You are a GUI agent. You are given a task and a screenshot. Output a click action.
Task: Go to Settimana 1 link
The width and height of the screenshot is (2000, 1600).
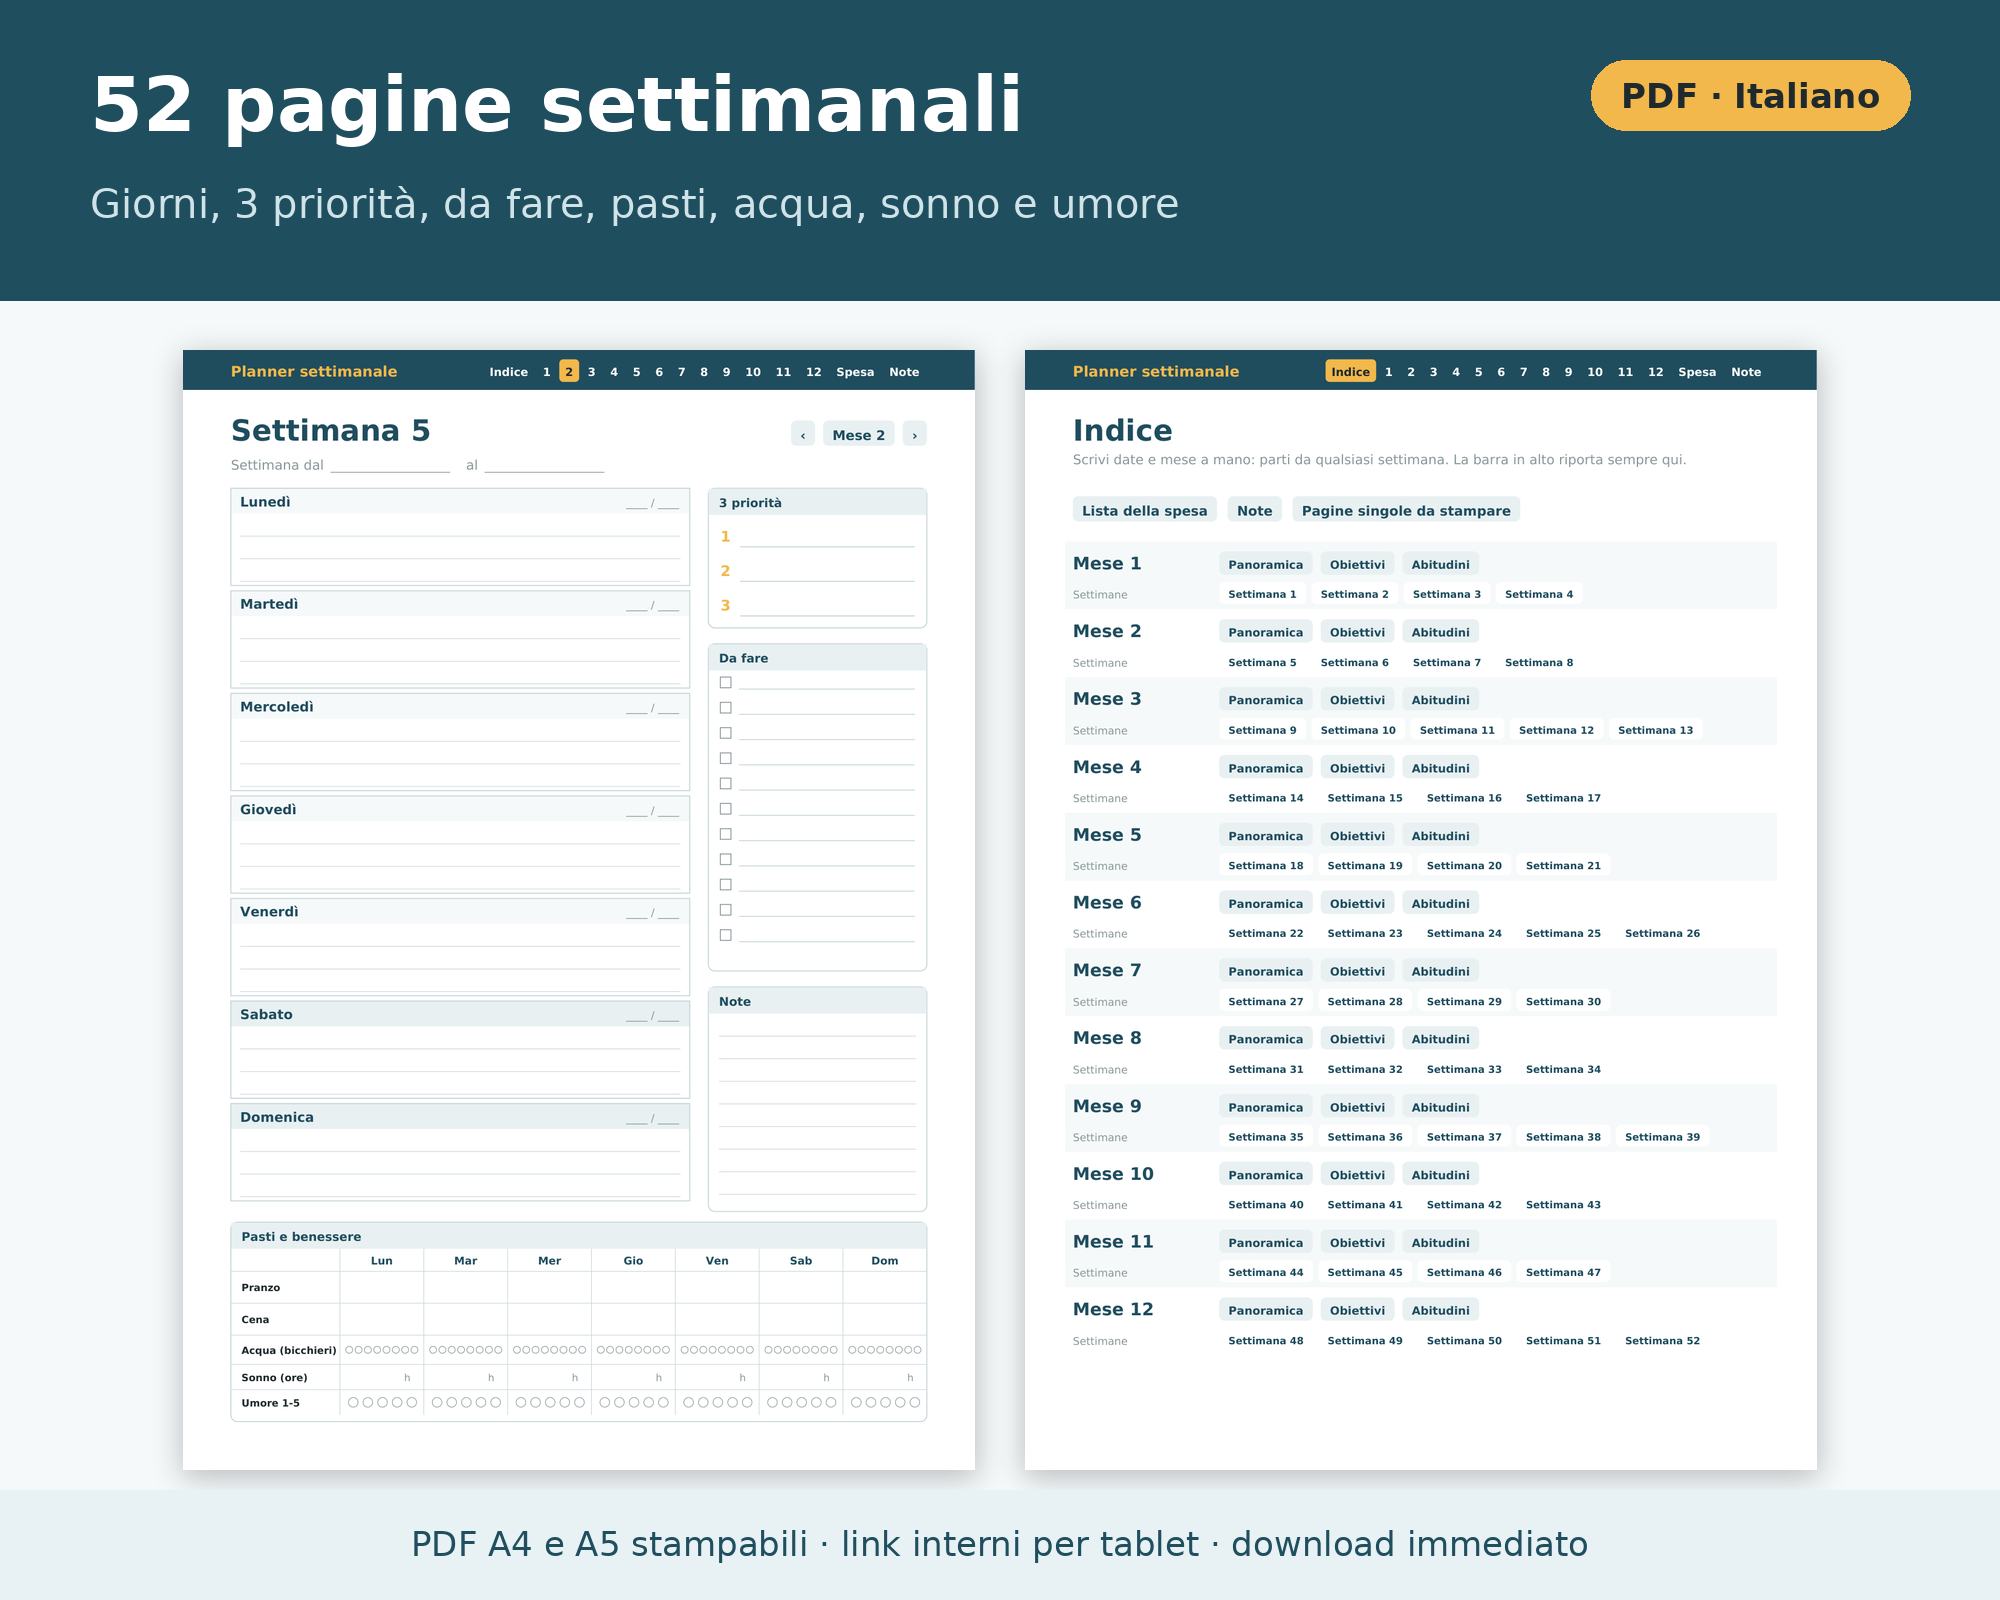point(1262,594)
